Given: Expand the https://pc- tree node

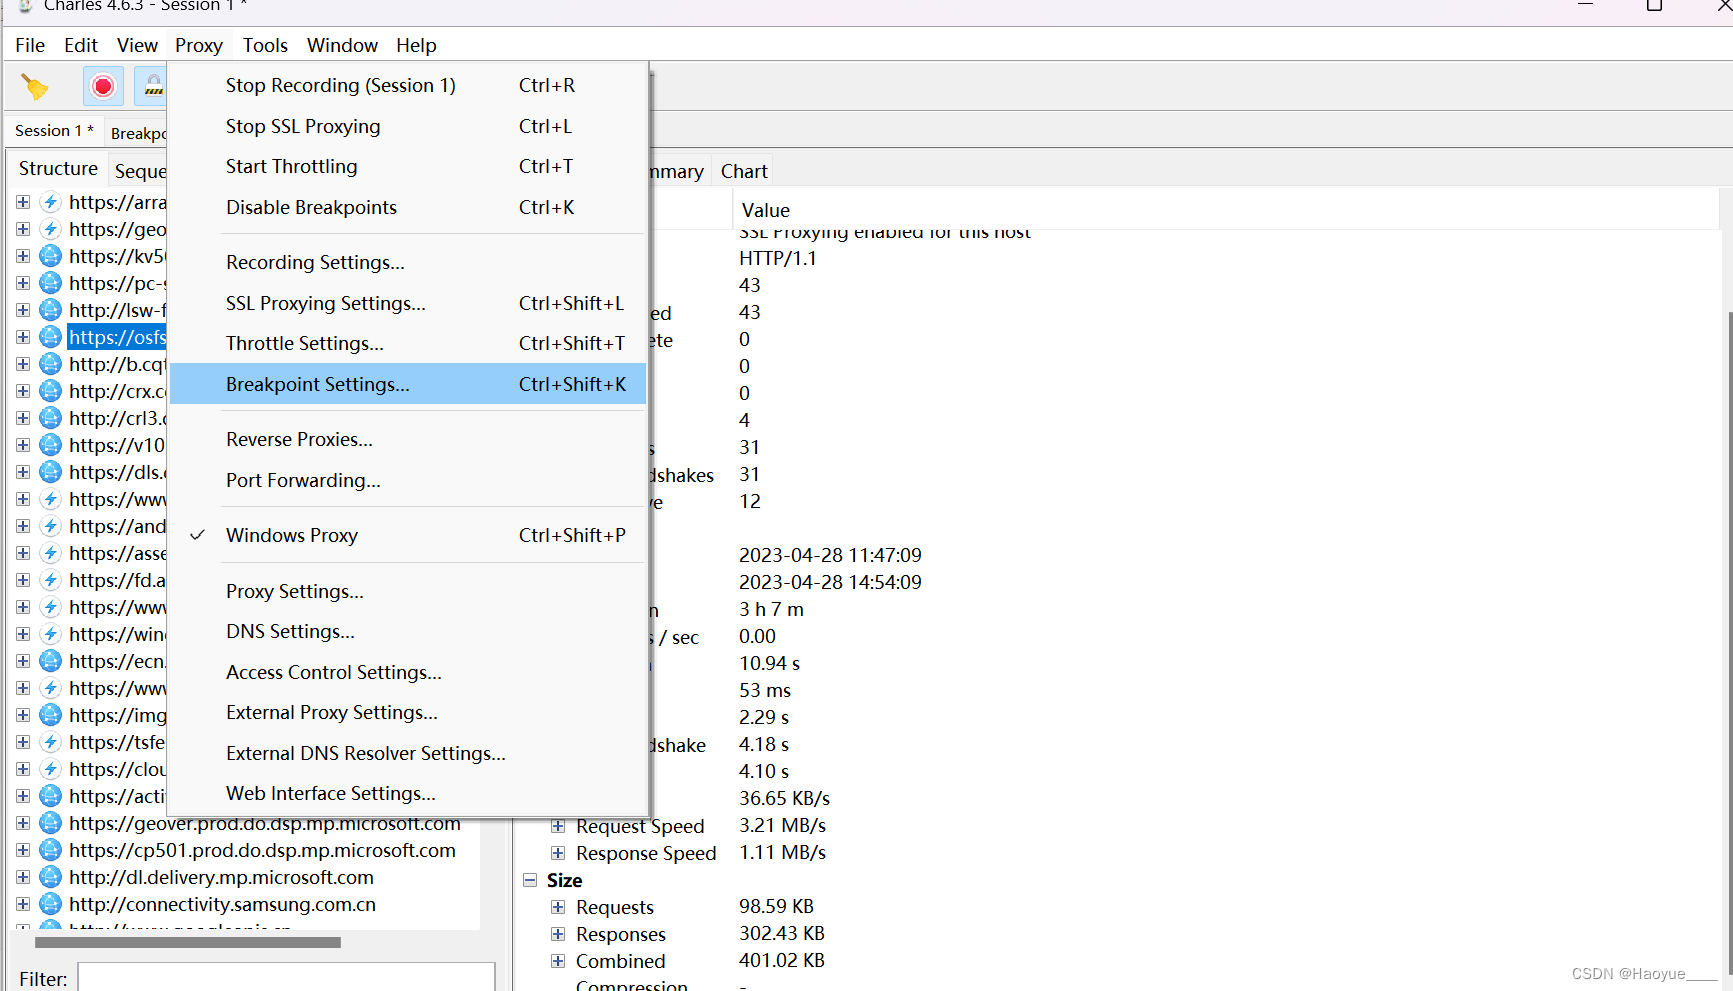Looking at the screenshot, I should 23,283.
